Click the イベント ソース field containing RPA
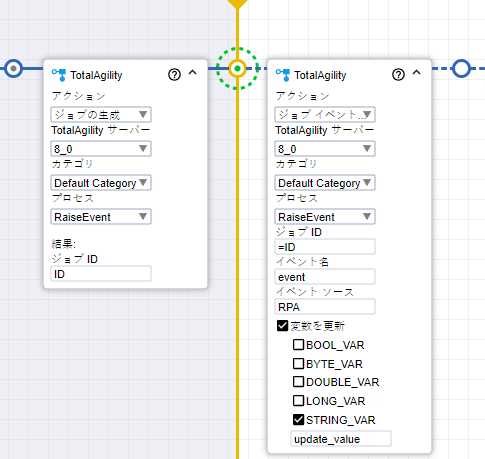 point(325,307)
